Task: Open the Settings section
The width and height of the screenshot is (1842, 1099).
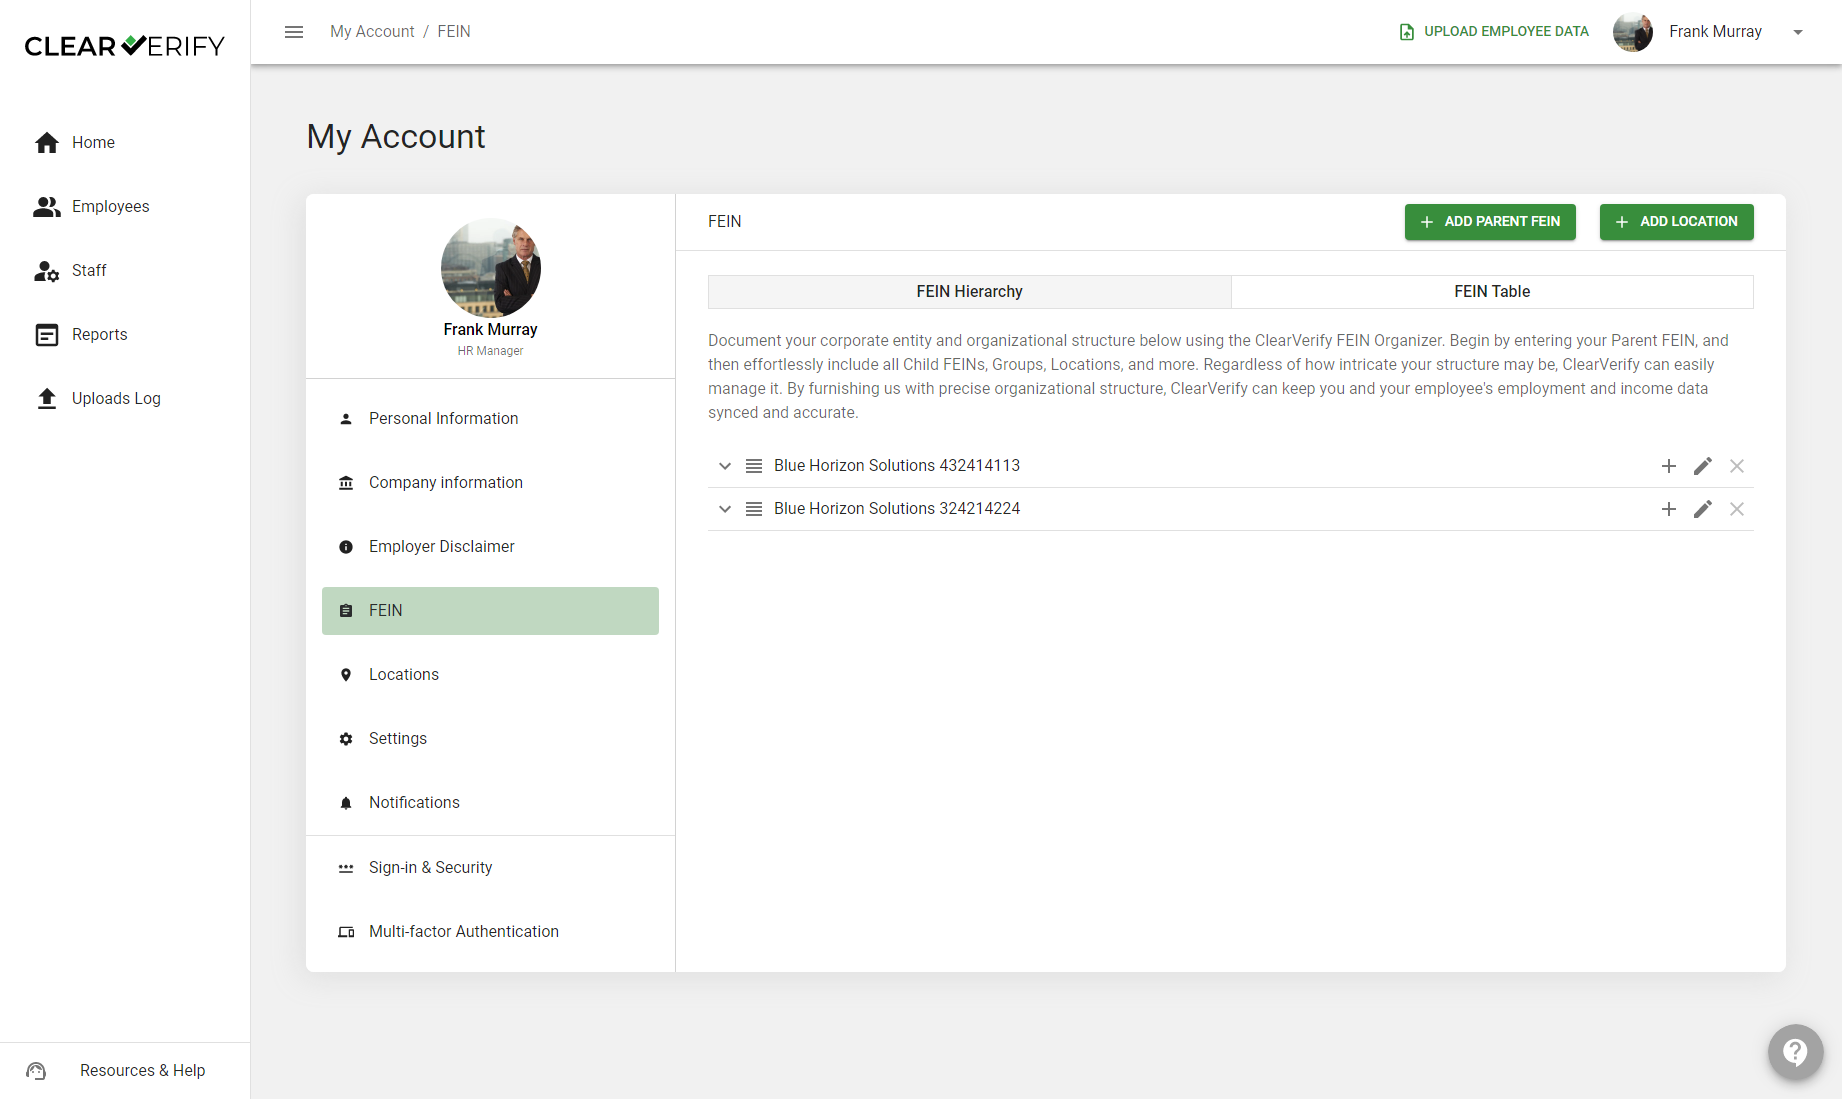Action: 490,739
